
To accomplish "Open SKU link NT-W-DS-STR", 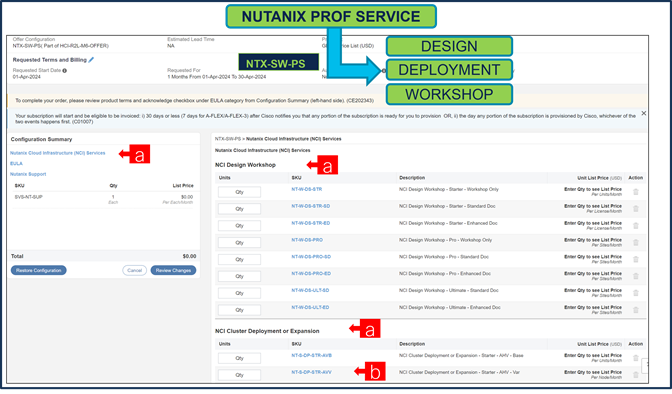I will tap(306, 189).
